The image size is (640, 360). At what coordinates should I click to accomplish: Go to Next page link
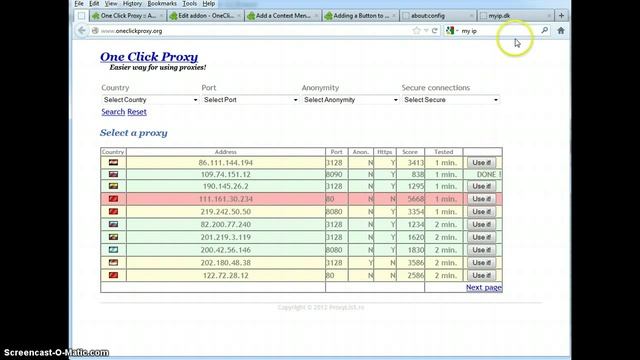[484, 287]
